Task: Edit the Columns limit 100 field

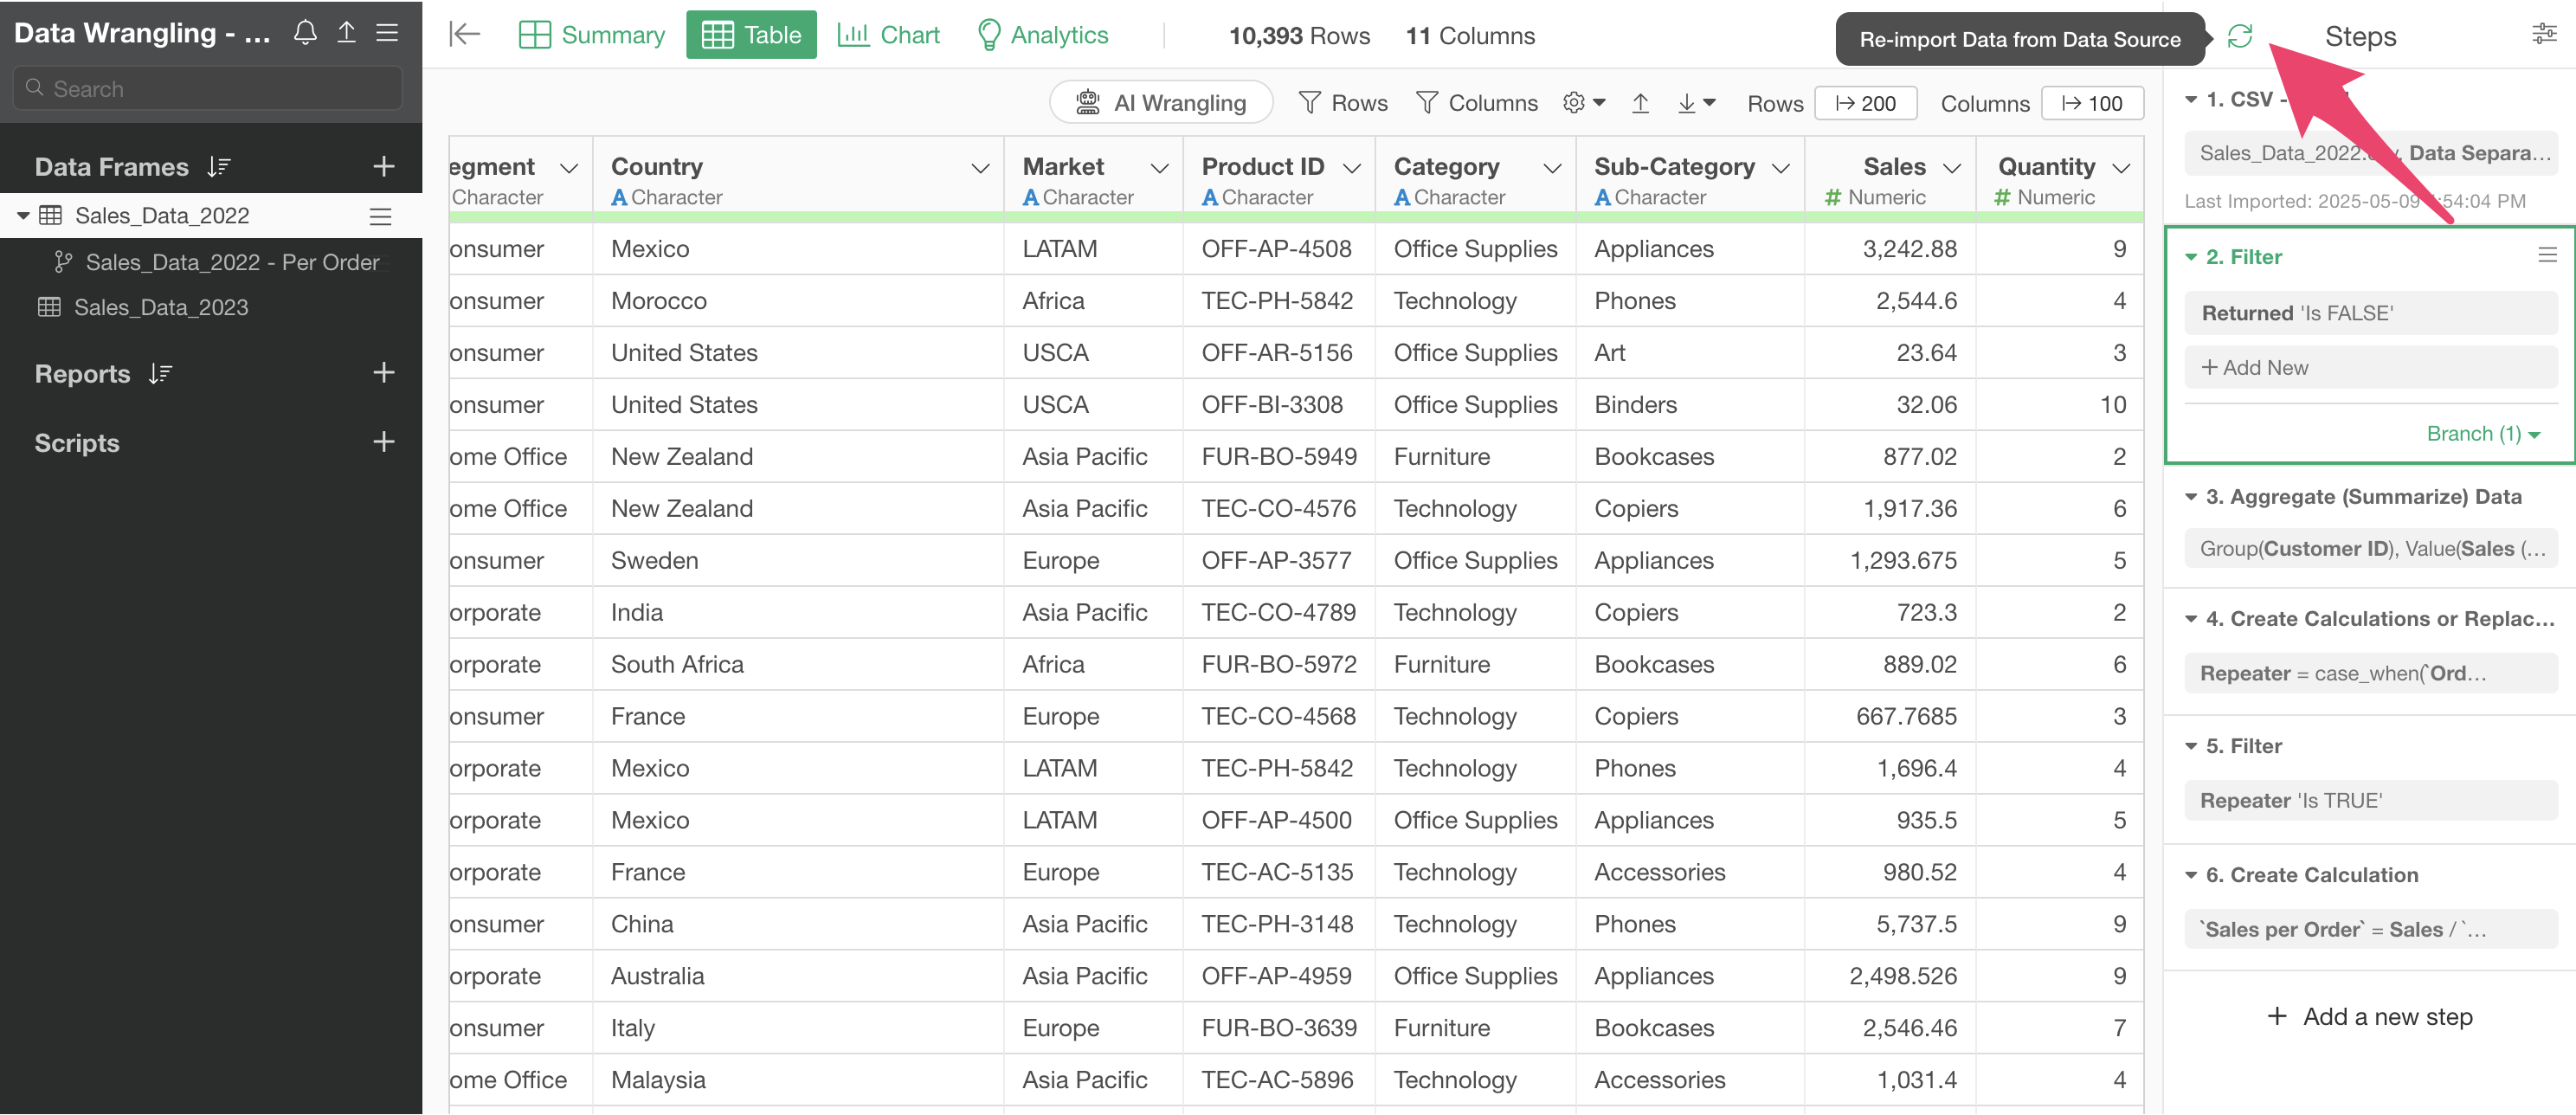Action: pyautogui.click(x=2092, y=103)
